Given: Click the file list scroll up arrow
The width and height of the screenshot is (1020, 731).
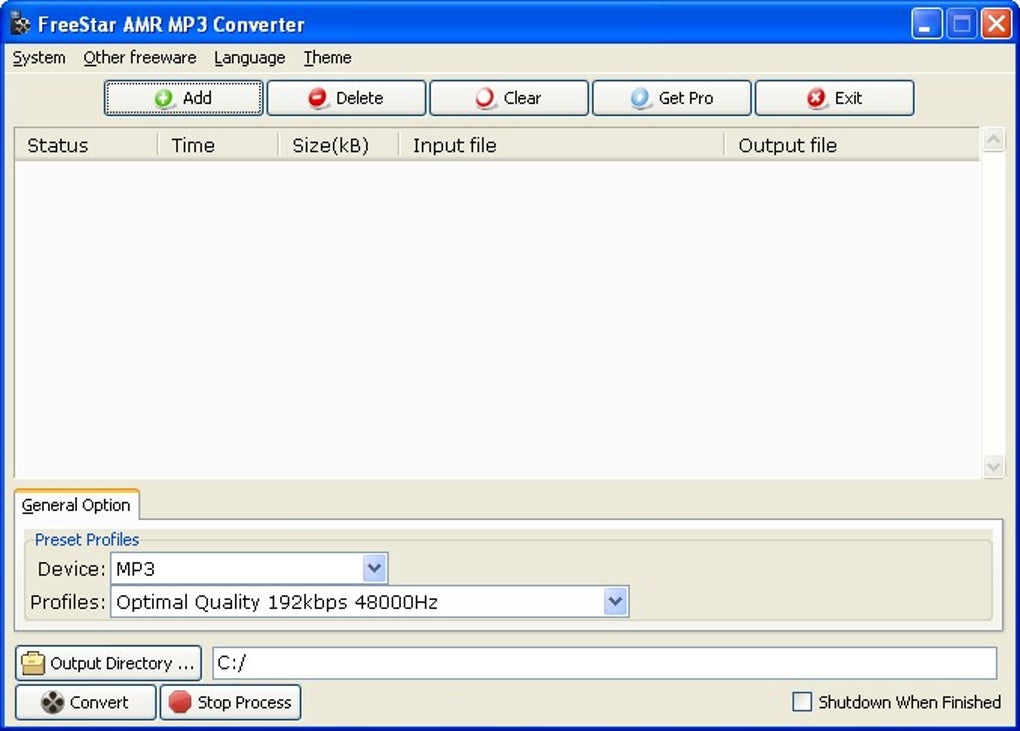Looking at the screenshot, I should tap(993, 140).
